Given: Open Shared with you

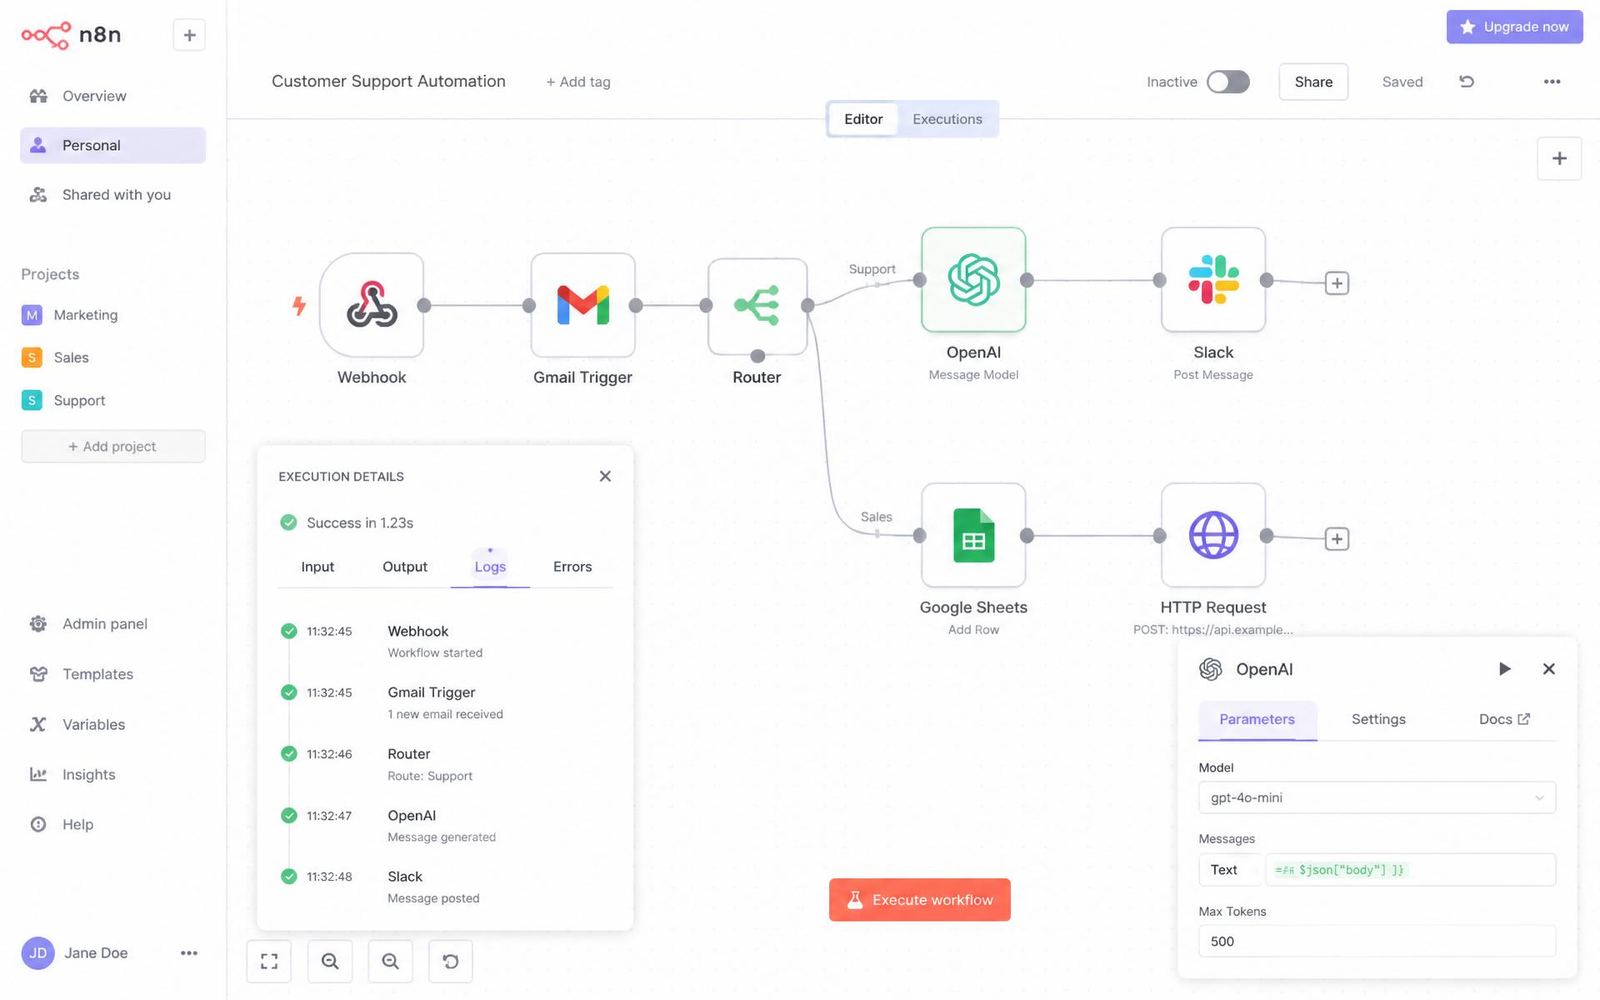Looking at the screenshot, I should [113, 195].
